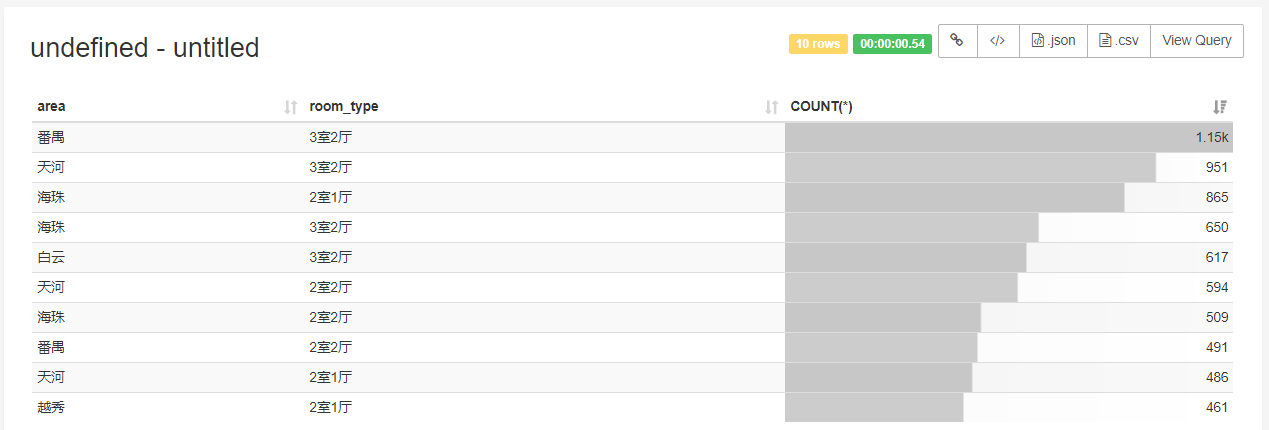The image size is (1269, 430).
Task: Click descending sort icon on COUNT(*) column
Action: coord(1220,107)
